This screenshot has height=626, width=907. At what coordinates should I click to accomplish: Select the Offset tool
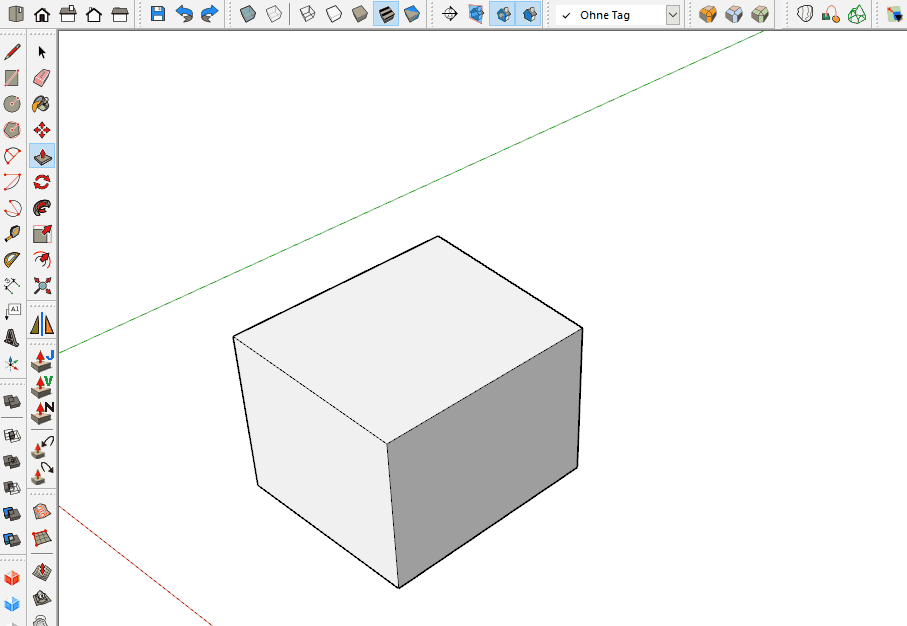(42, 260)
